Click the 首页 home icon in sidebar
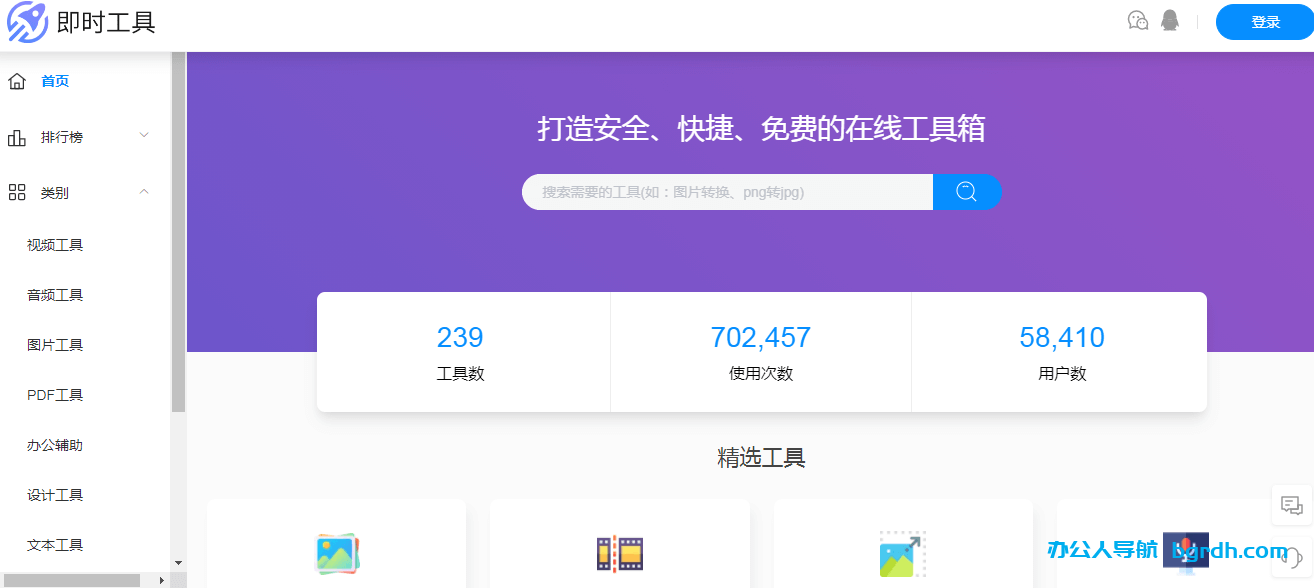Image resolution: width=1314 pixels, height=588 pixels. click(16, 80)
